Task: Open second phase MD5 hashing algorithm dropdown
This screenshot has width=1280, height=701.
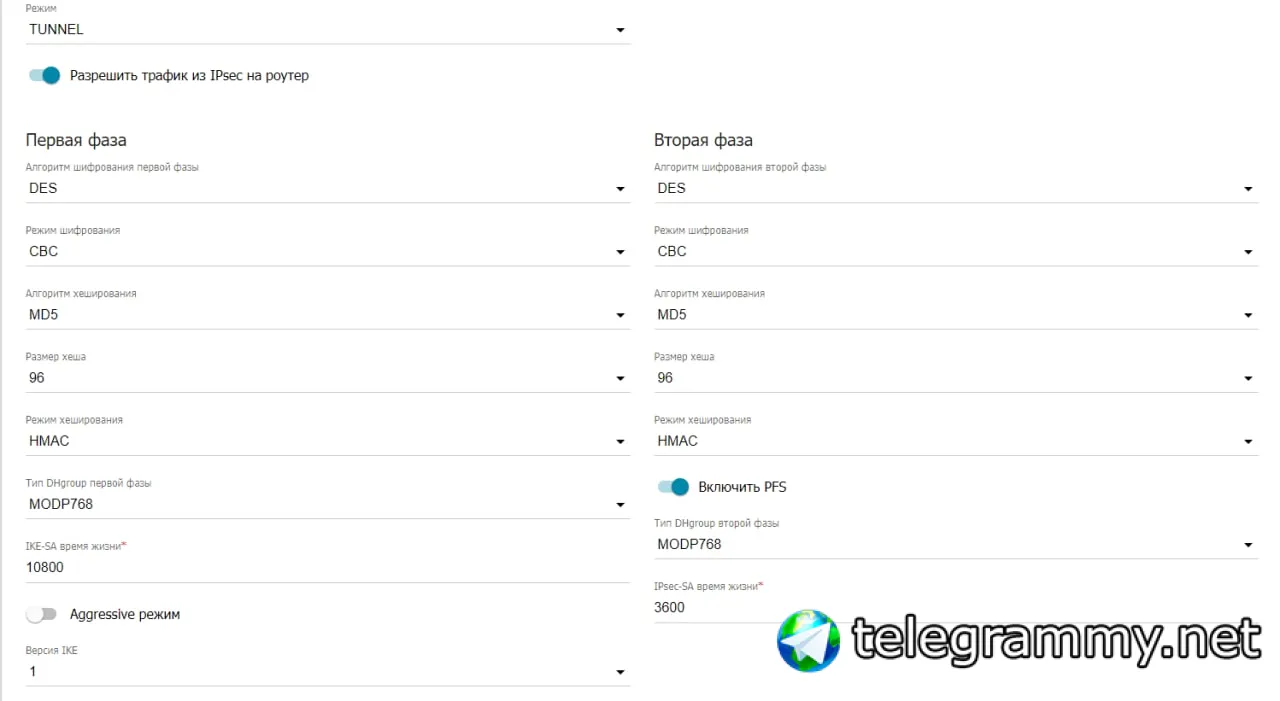Action: pos(956,315)
